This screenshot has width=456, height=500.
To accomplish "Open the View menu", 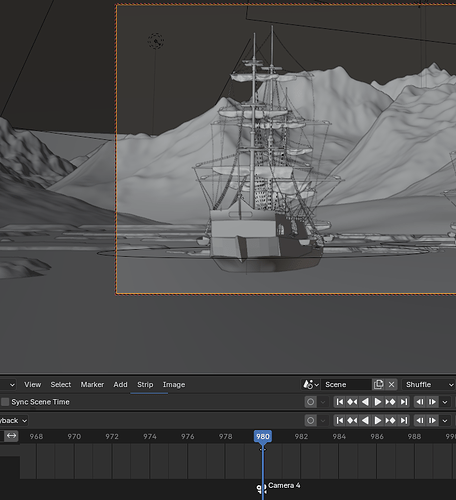I will (32, 385).
